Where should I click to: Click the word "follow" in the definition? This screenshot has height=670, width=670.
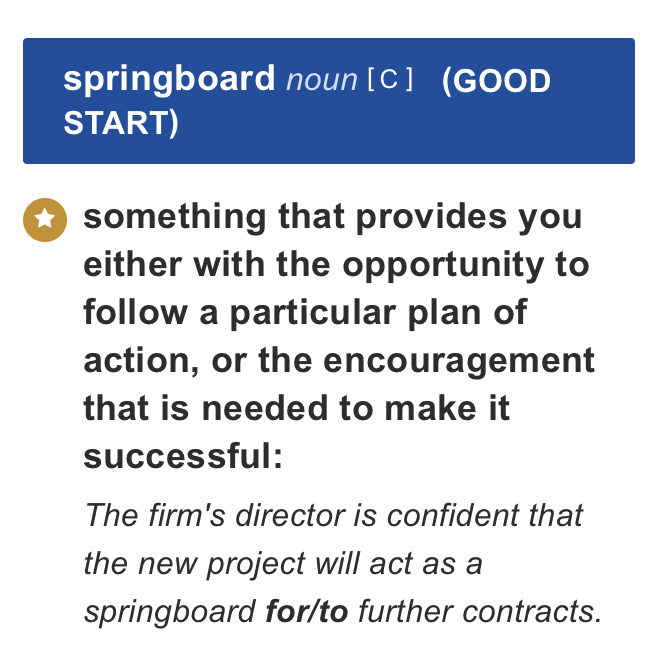coord(135,313)
